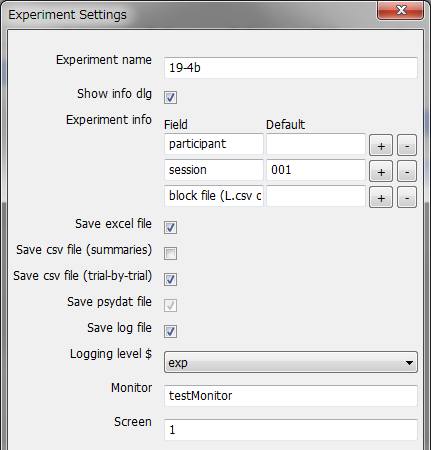Close the Experiment Settings dialog
This screenshot has height=450, width=431.
[x=401, y=10]
